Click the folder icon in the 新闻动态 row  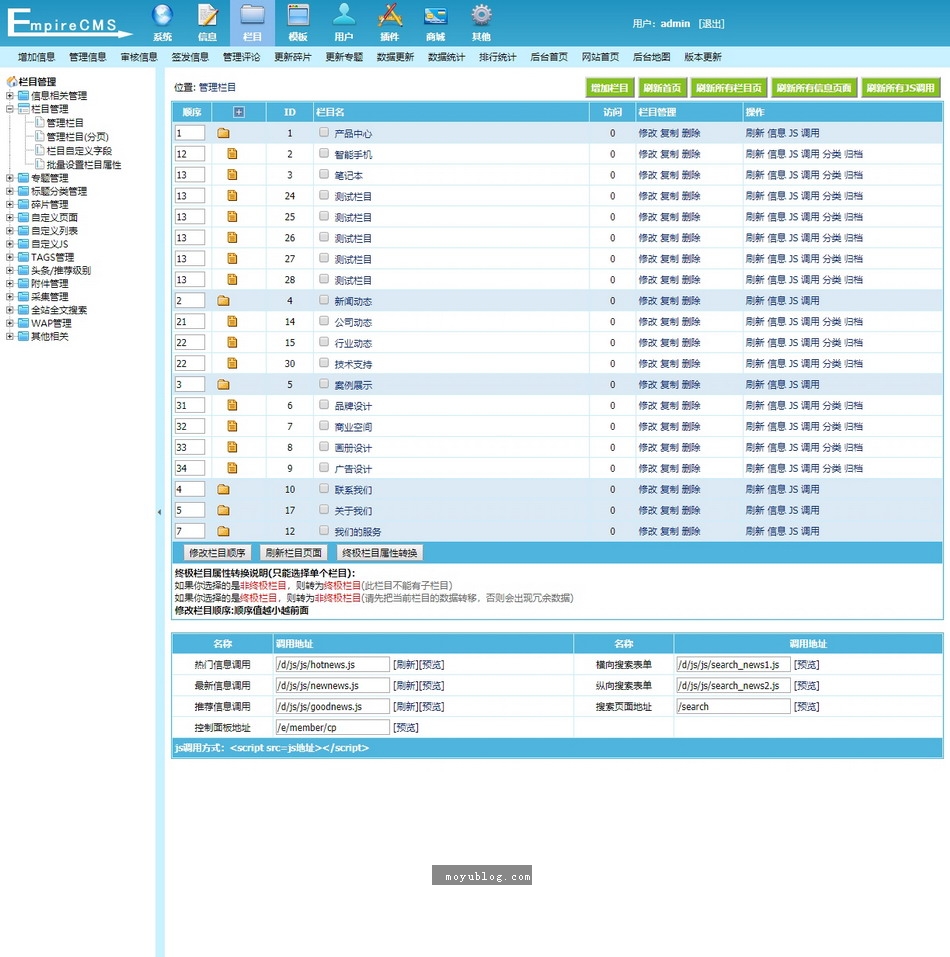coord(223,301)
